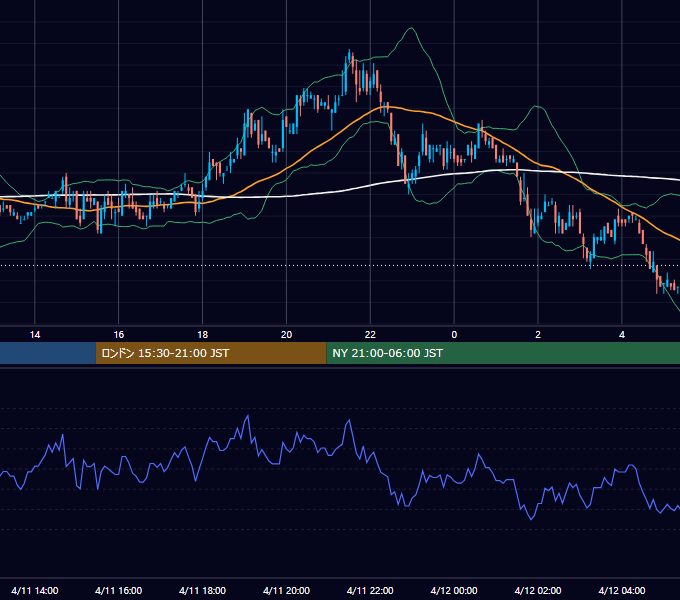Click the 0 hour label on price chart axis

[x=454, y=335]
